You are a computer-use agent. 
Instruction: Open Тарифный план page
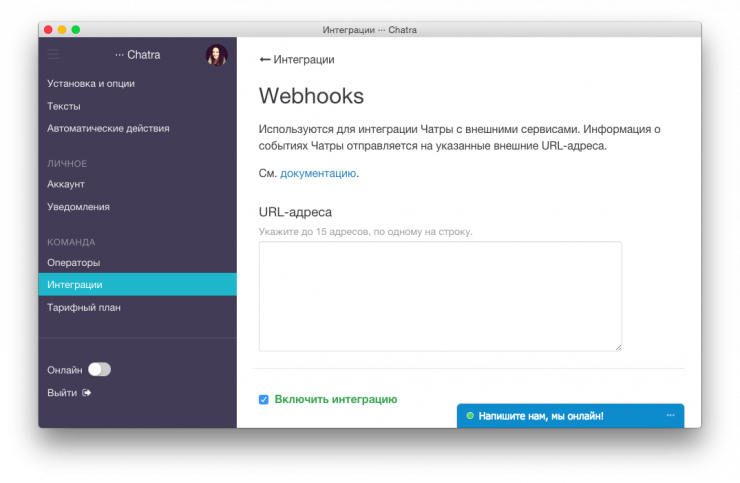(84, 308)
